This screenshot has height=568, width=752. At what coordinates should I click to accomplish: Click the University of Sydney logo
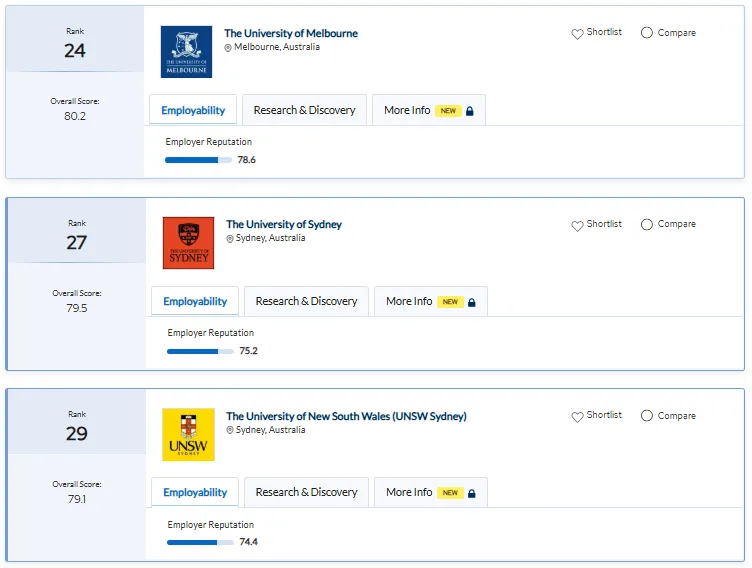point(188,243)
